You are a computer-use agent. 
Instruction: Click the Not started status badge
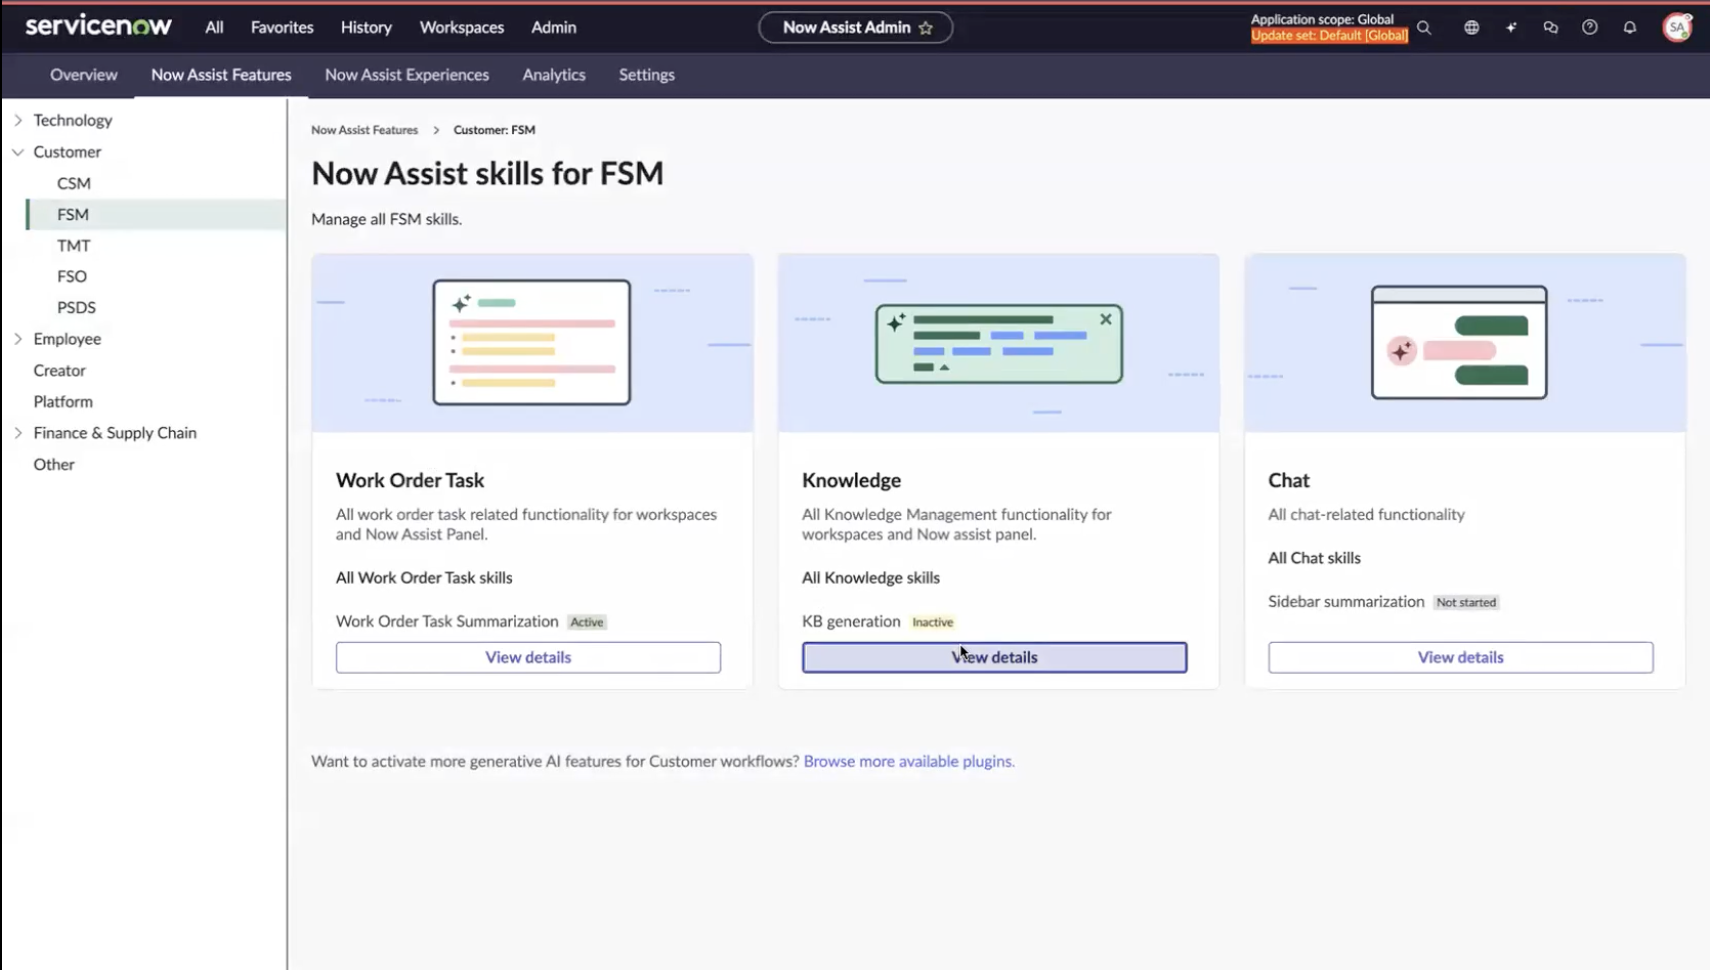coord(1466,602)
